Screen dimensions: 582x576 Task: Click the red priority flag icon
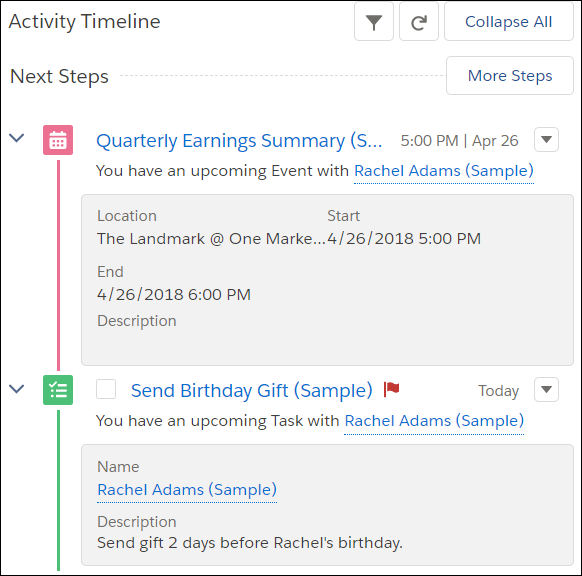pos(391,389)
